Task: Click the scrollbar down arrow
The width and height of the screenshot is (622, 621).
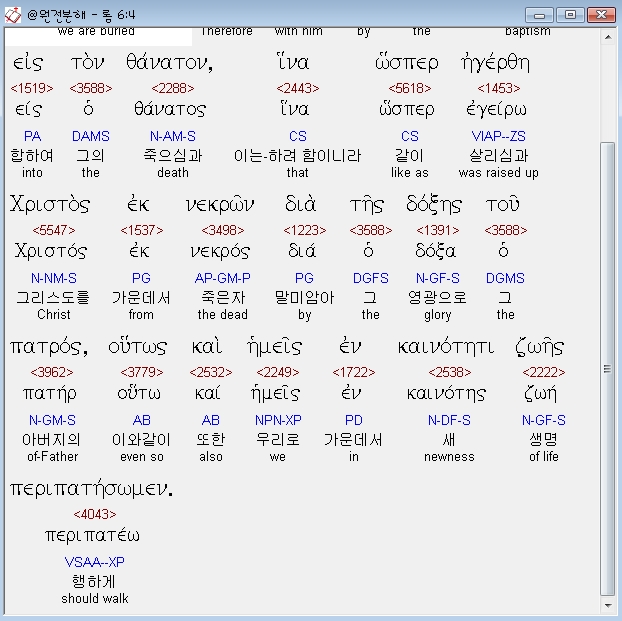Action: 608,606
